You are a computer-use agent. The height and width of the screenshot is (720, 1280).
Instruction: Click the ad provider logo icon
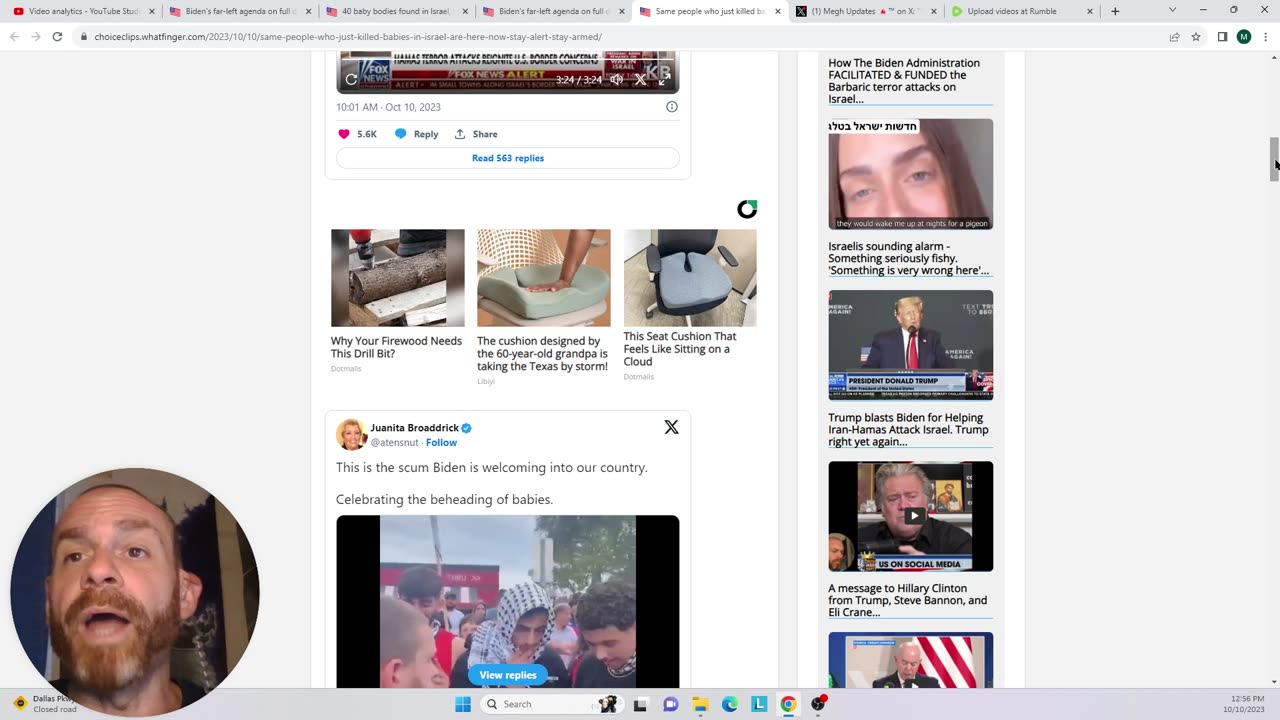(747, 209)
